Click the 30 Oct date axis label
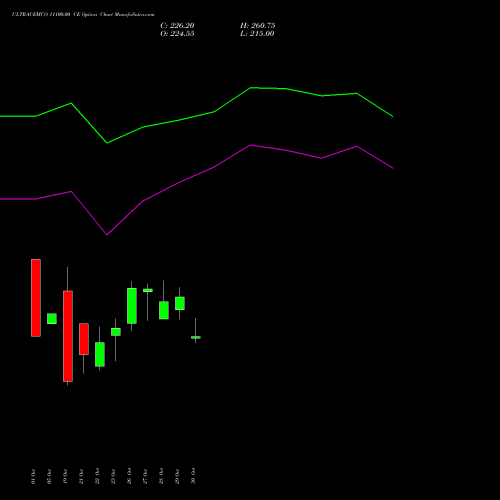 coord(193,476)
